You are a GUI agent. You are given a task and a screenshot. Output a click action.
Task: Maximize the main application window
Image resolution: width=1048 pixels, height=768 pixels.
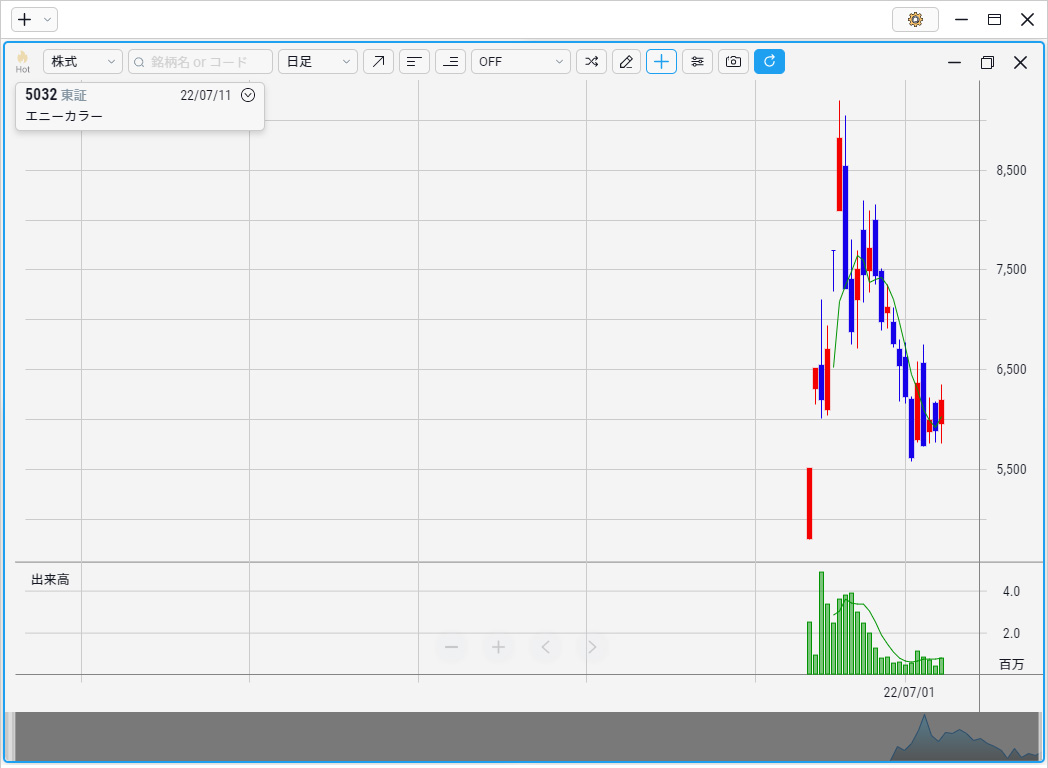point(995,19)
